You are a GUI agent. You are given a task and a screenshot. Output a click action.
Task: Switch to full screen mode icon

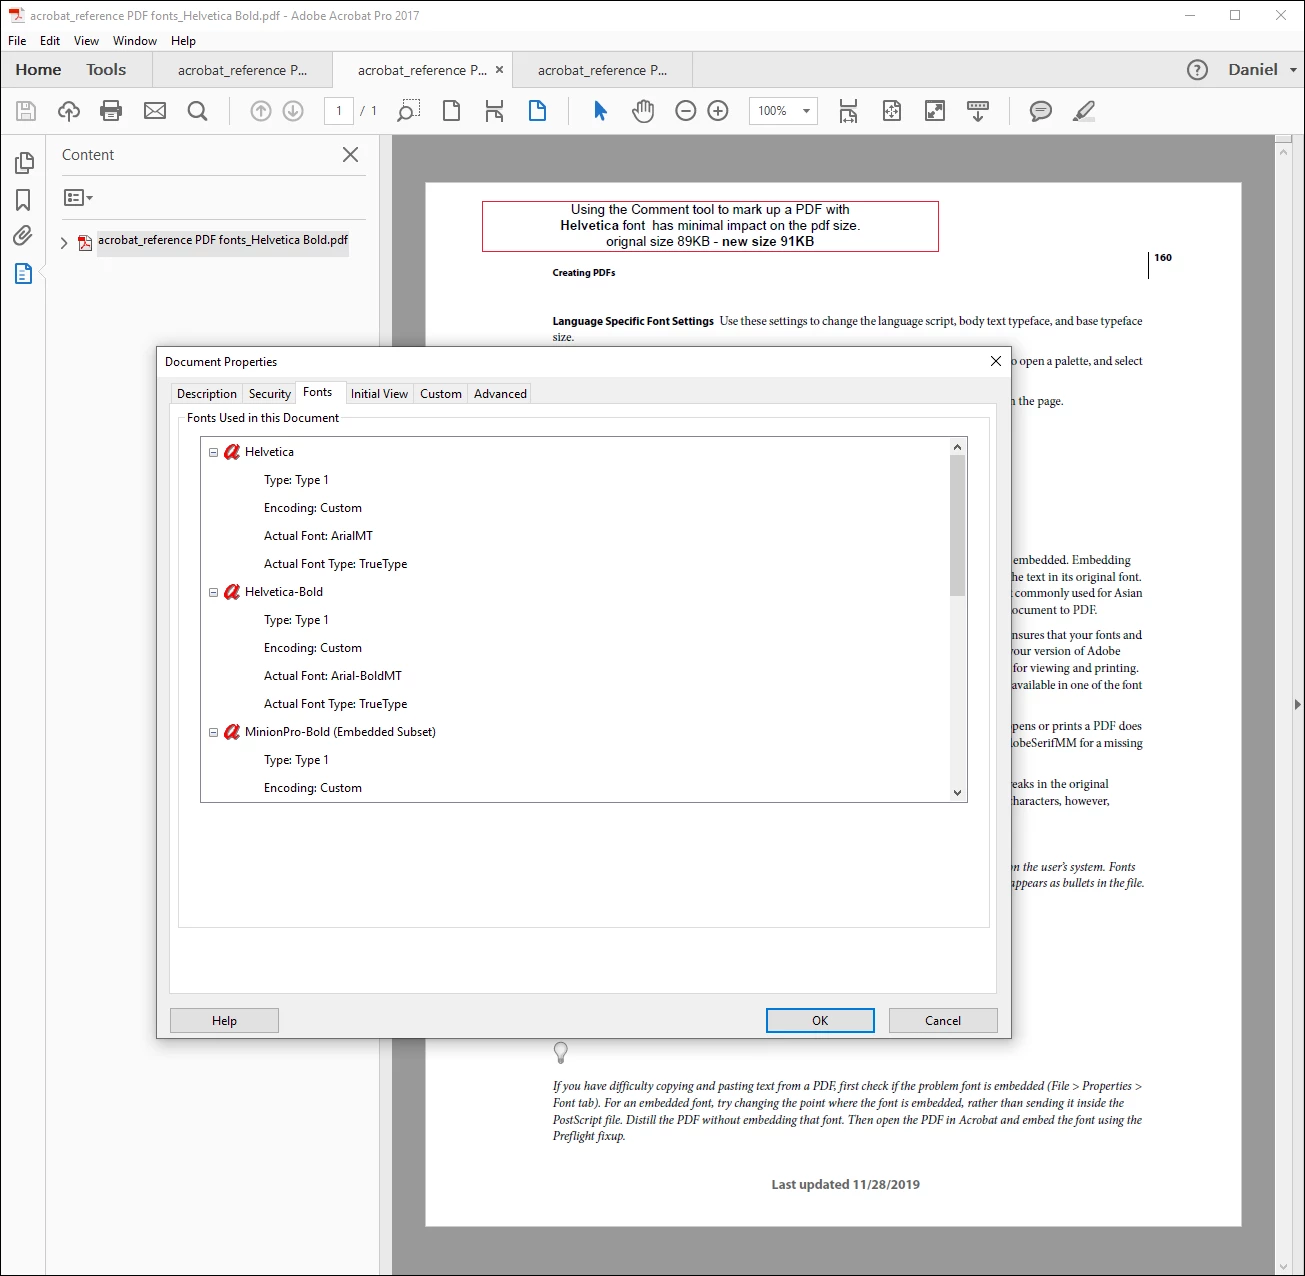point(935,111)
